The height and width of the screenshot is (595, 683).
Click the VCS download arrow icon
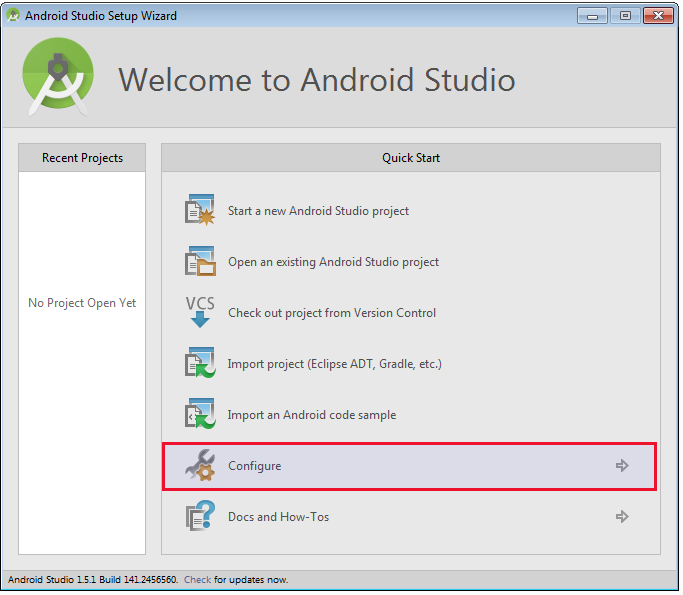[200, 312]
